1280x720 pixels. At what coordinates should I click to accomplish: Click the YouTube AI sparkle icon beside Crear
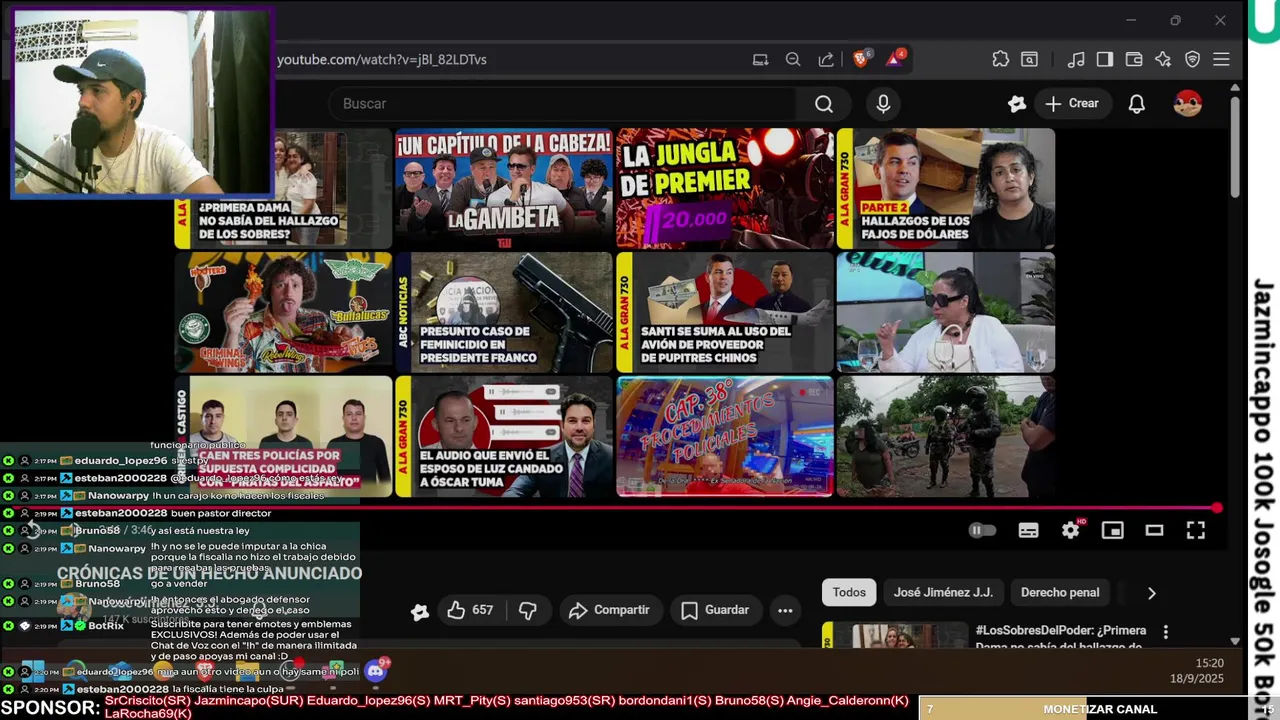click(x=1017, y=104)
